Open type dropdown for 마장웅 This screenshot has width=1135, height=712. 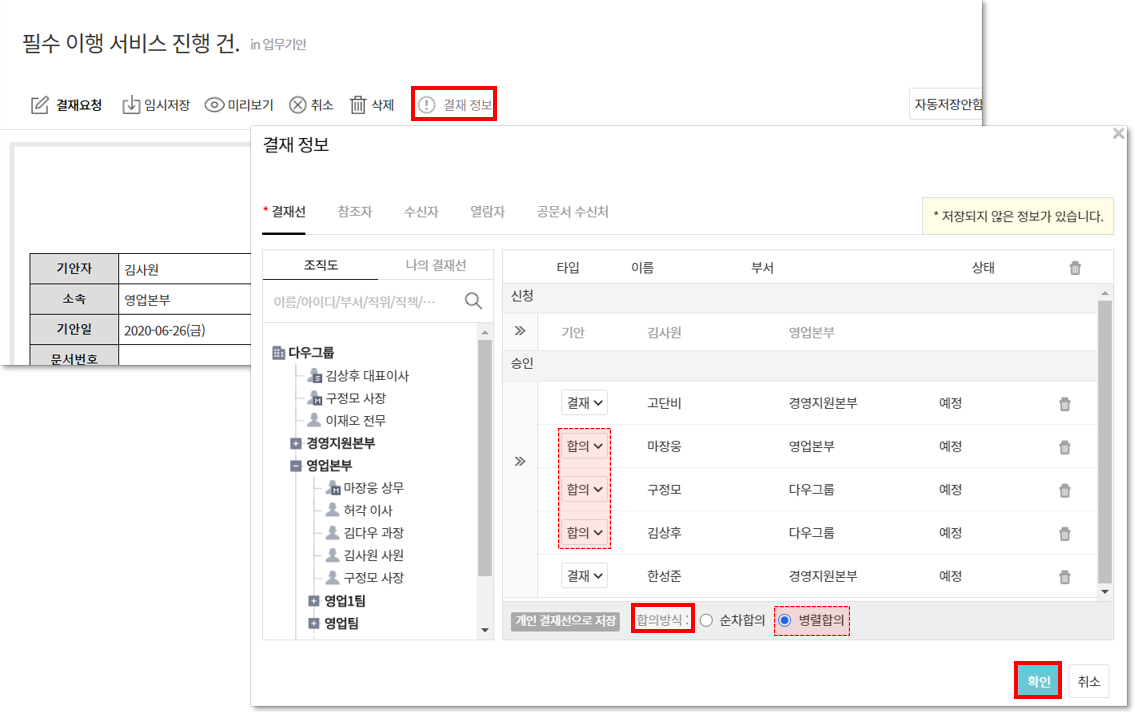(x=584, y=447)
